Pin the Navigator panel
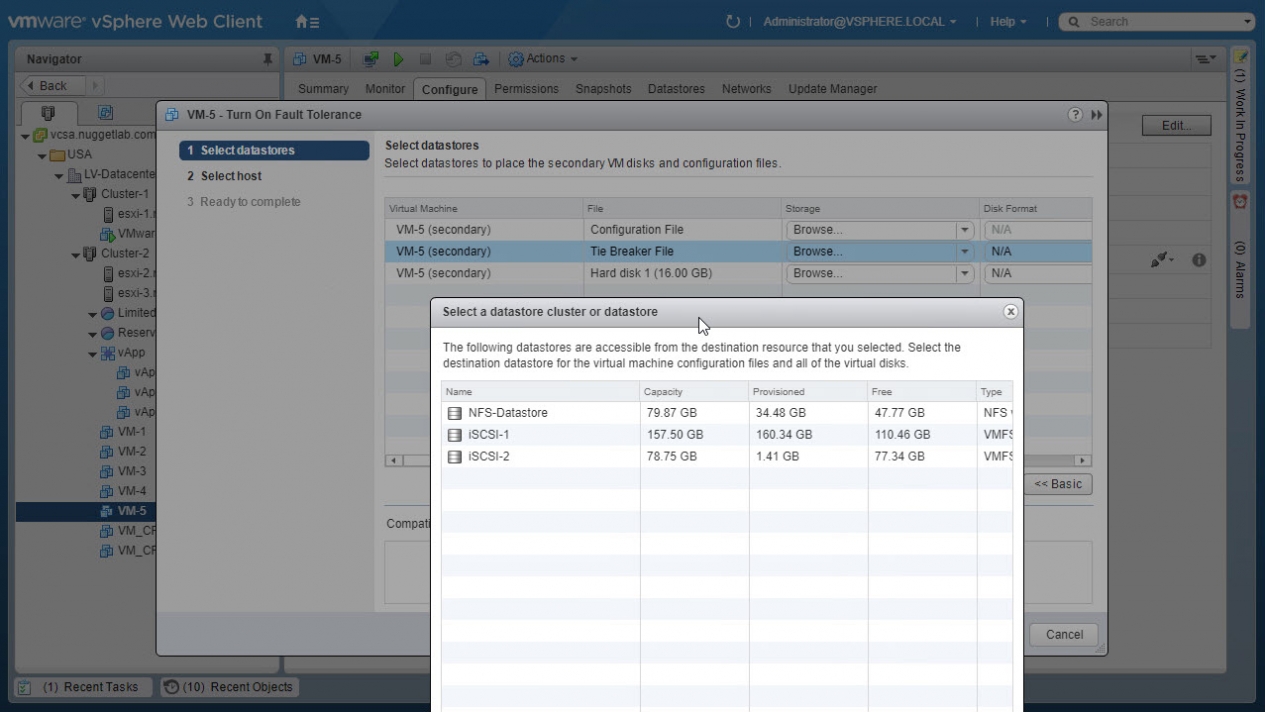Image resolution: width=1265 pixels, height=712 pixels. pos(267,59)
